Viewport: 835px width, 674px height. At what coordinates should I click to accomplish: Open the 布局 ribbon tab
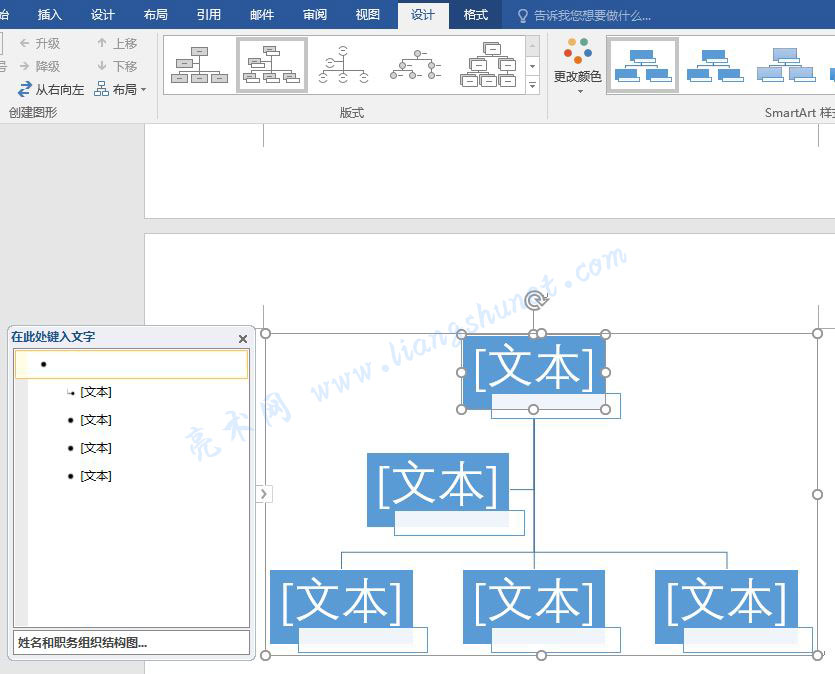point(155,15)
